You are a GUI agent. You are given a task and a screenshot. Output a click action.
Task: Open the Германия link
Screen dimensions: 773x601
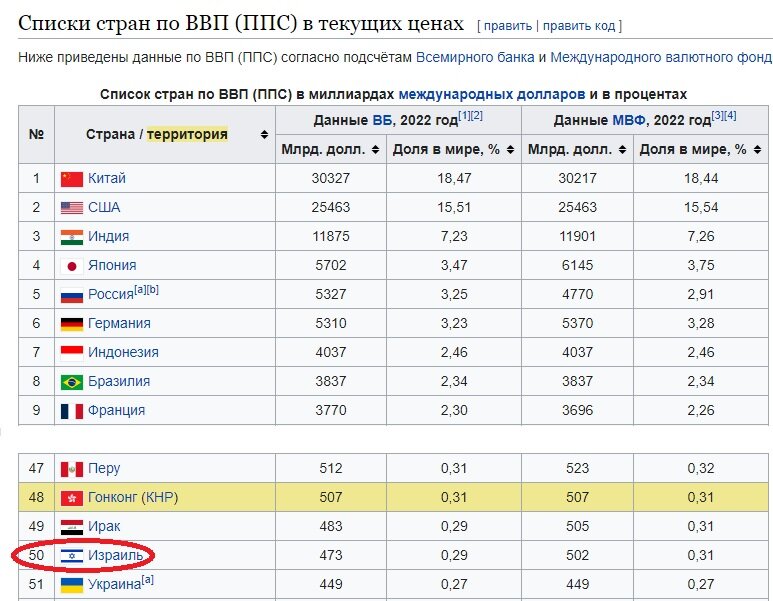[x=119, y=323]
